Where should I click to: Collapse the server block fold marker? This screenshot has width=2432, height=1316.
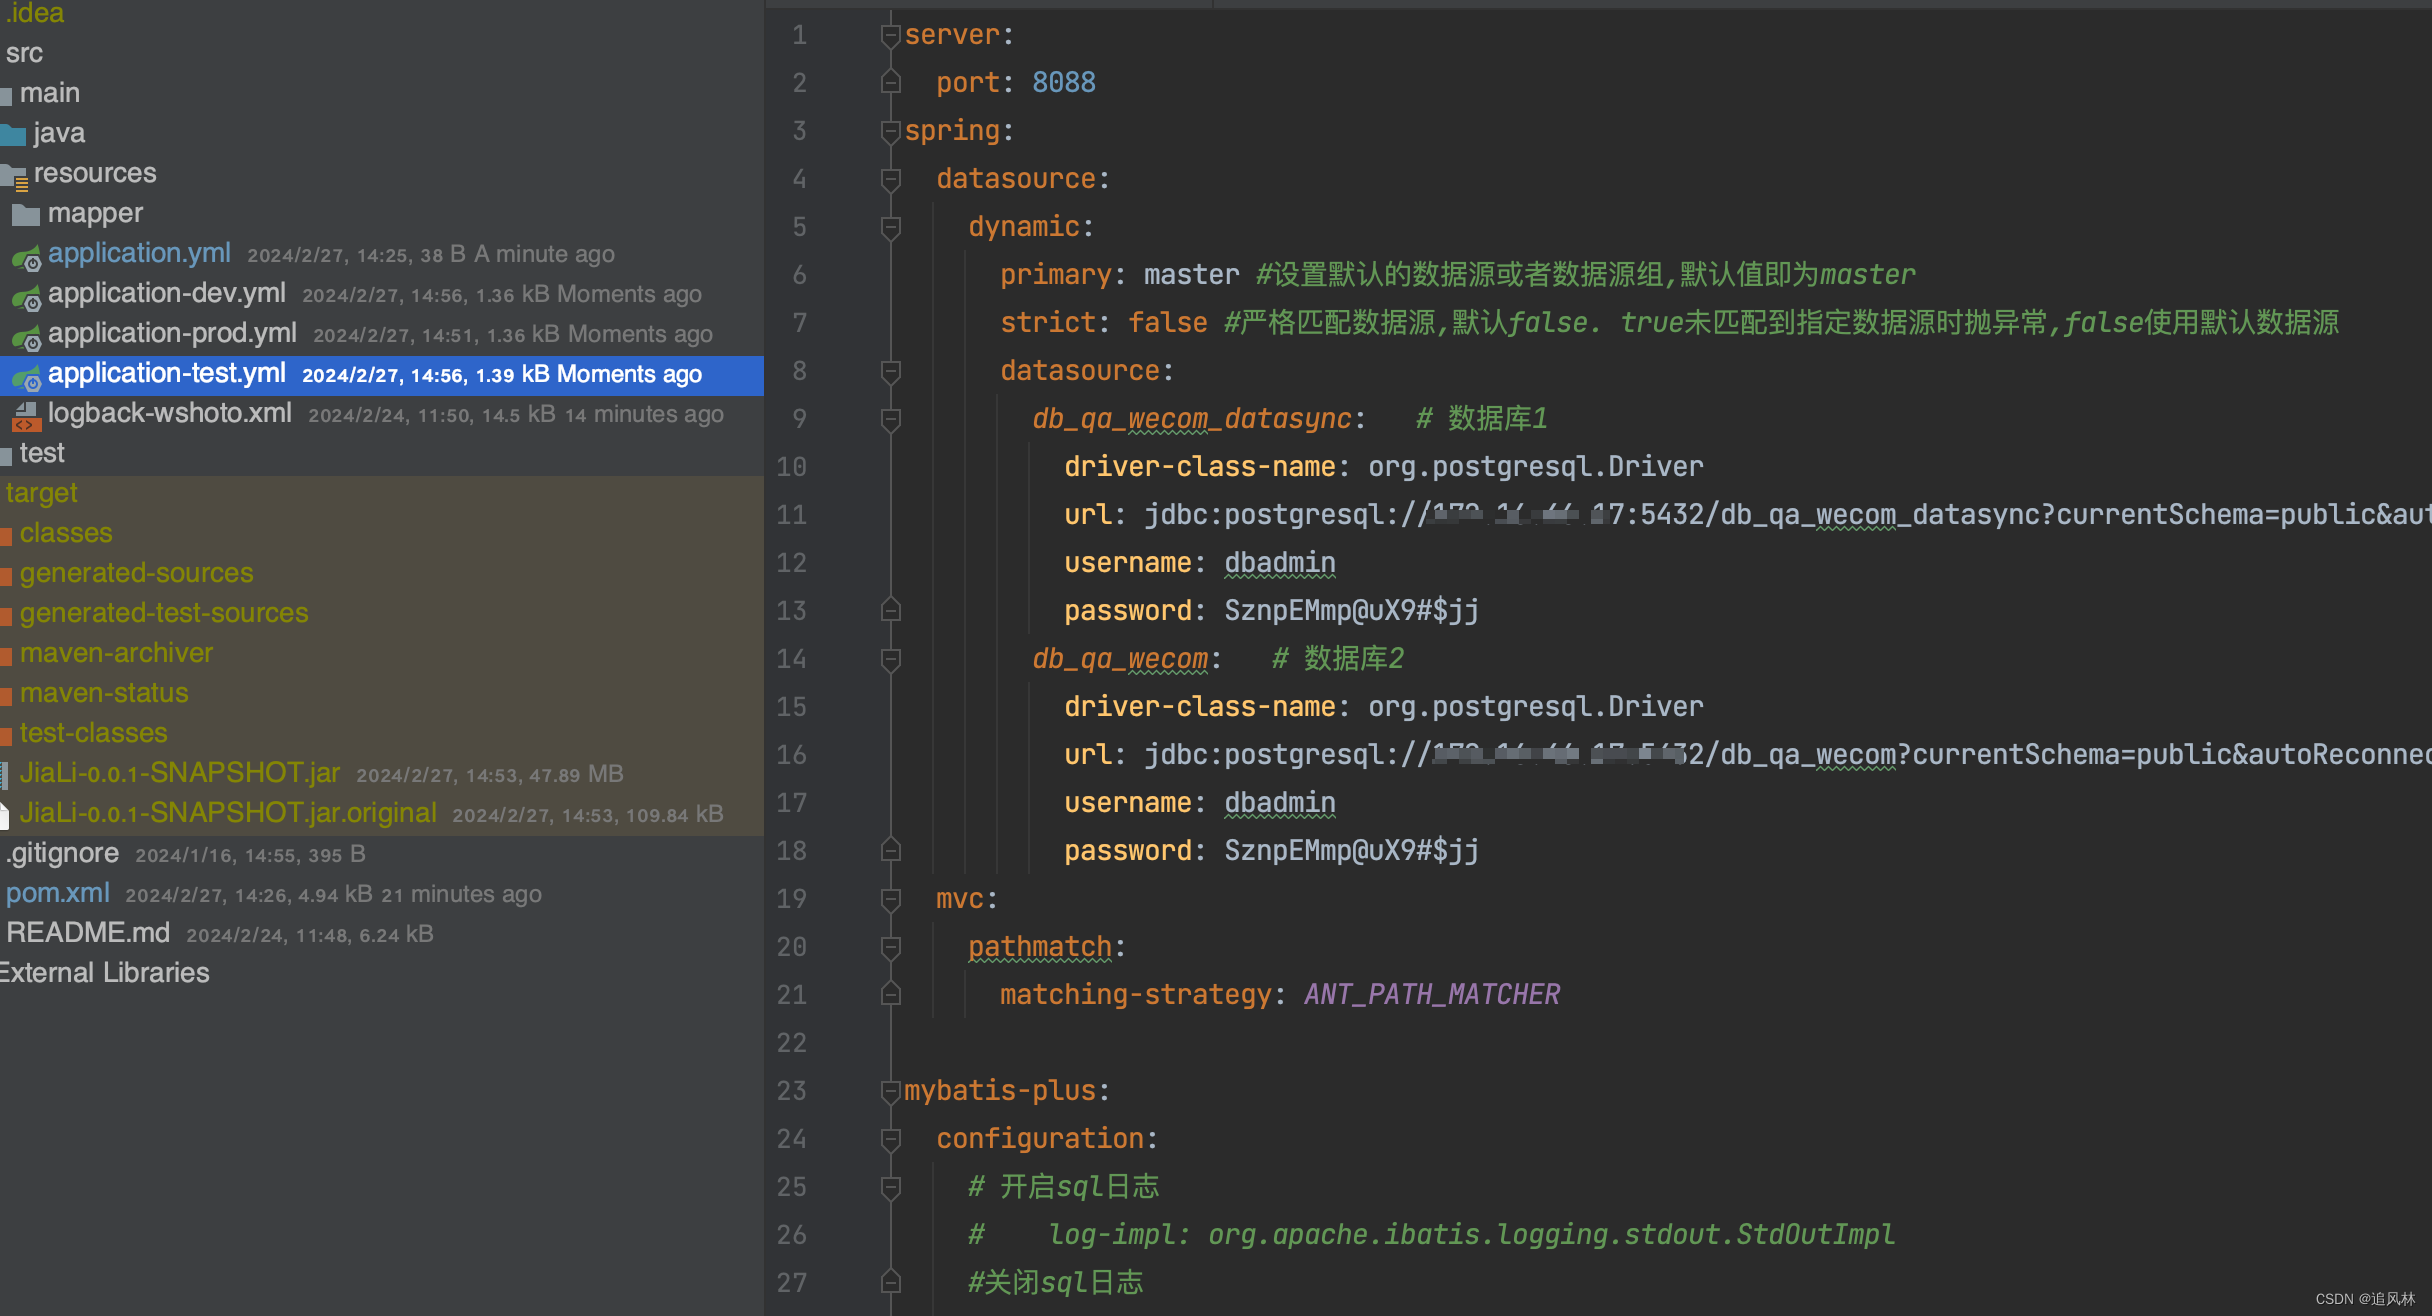coord(890,36)
